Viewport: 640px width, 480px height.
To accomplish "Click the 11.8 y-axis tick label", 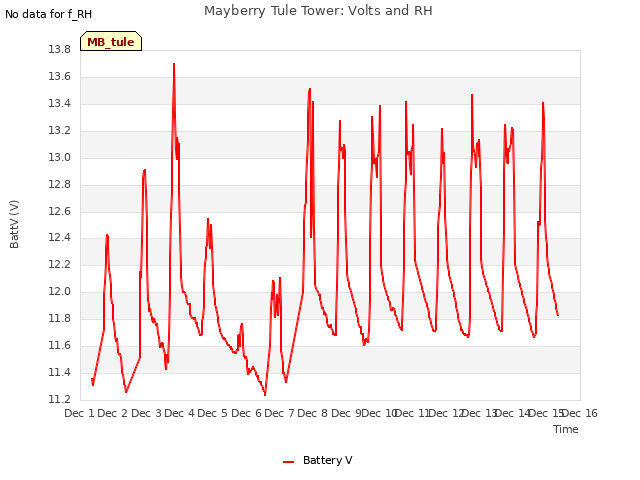I will (x=59, y=318).
